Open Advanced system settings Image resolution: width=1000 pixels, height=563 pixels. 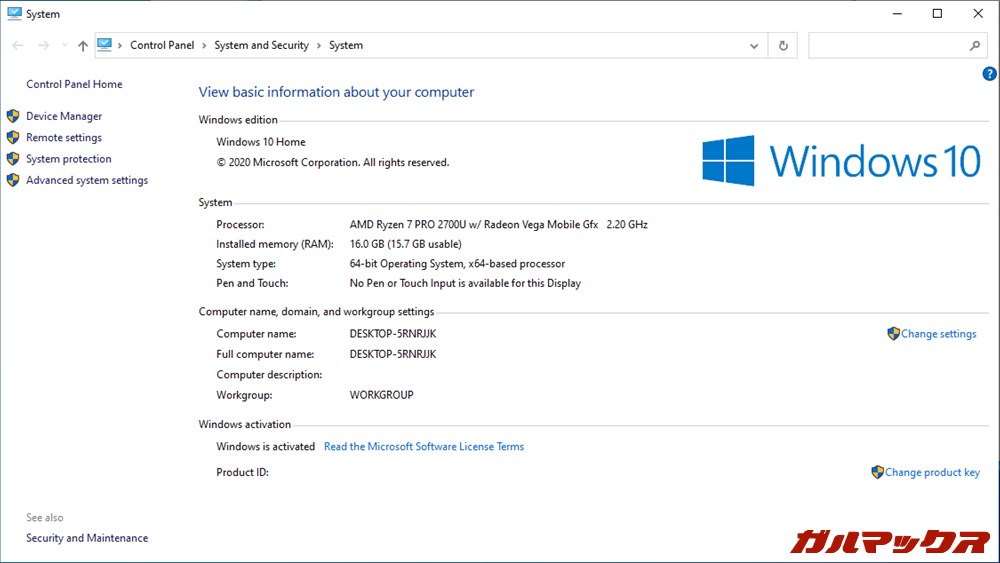[x=87, y=181]
